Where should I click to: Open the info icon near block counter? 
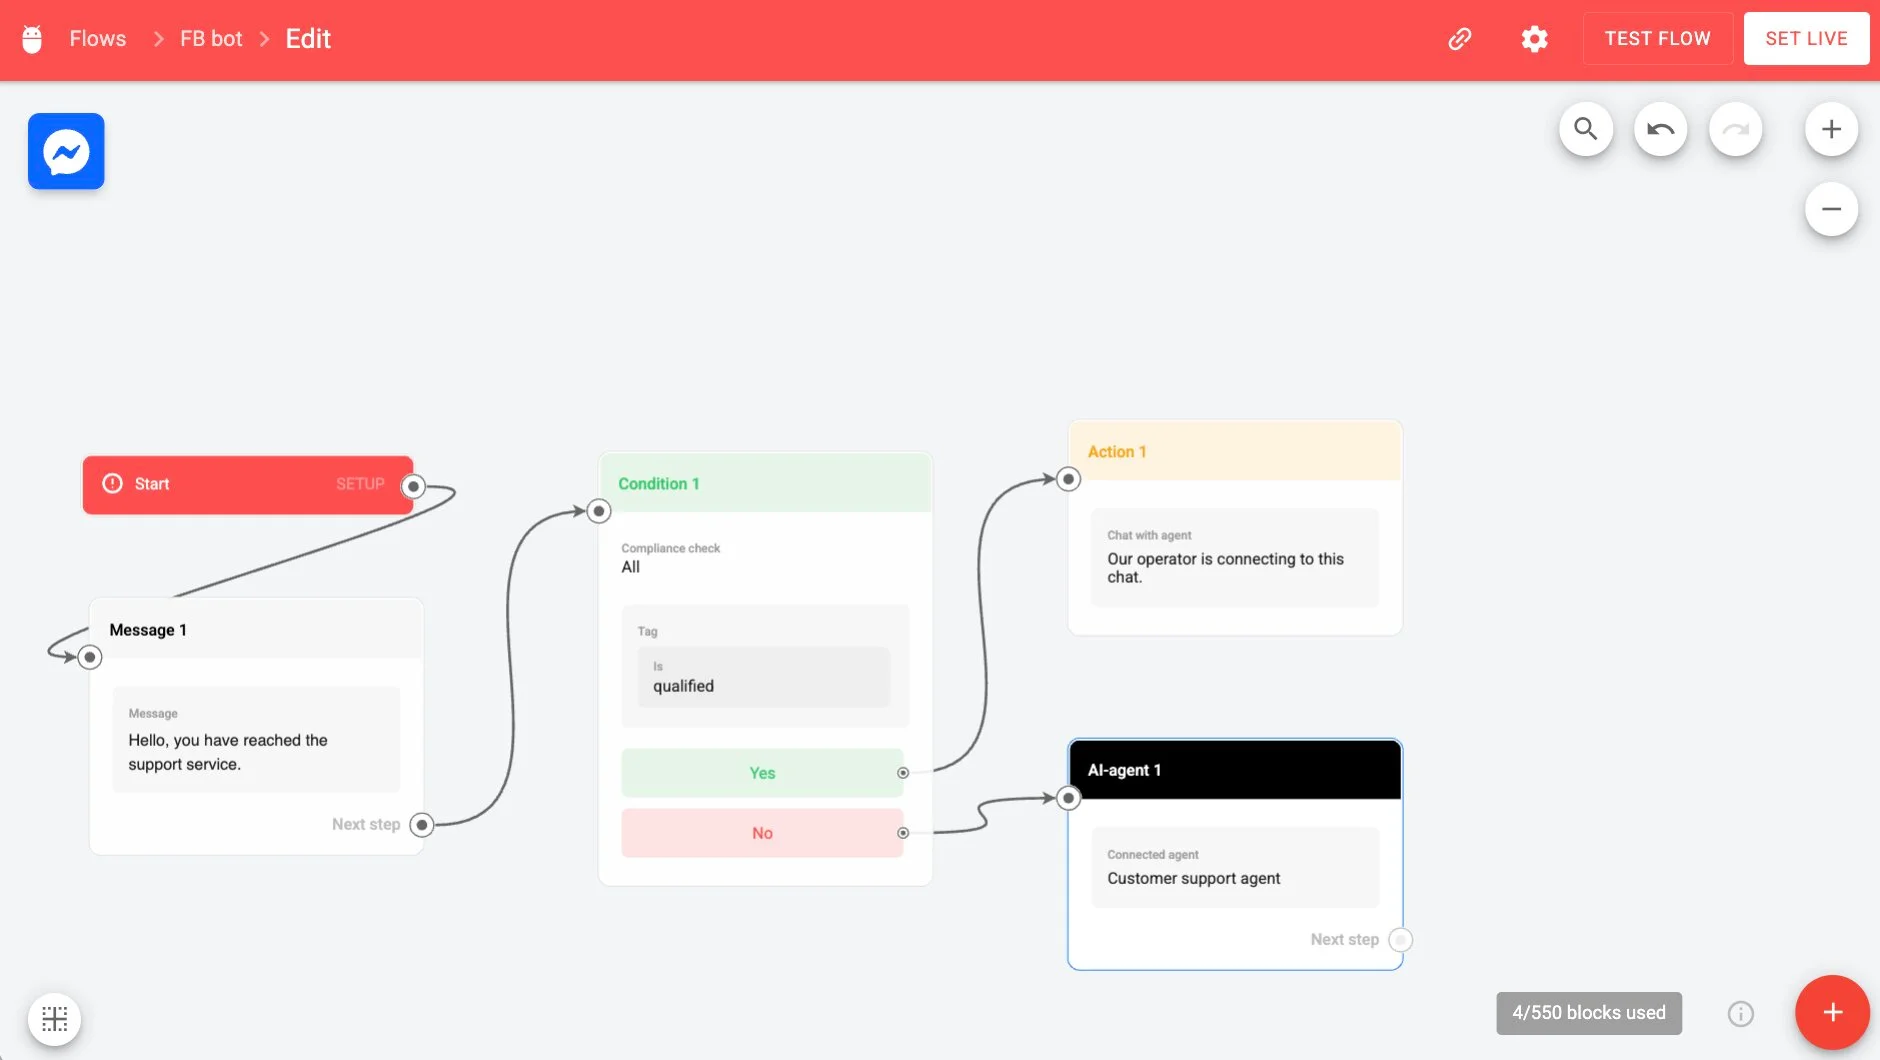[1741, 1014]
